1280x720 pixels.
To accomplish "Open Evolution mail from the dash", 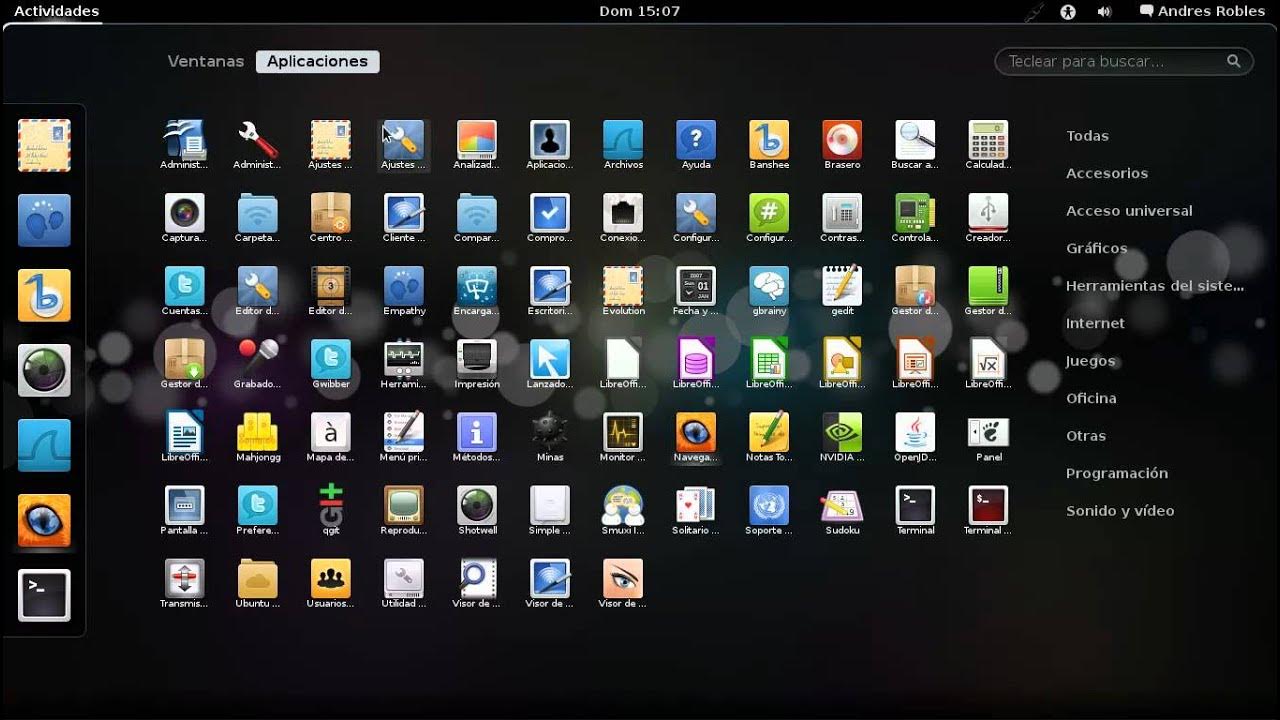I will coord(44,145).
